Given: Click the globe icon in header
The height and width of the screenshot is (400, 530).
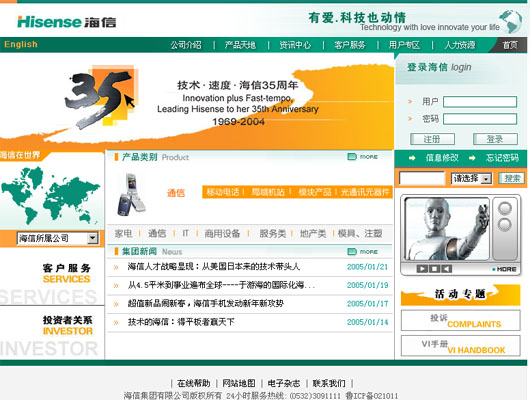Looking at the screenshot, I should coord(511,21).
